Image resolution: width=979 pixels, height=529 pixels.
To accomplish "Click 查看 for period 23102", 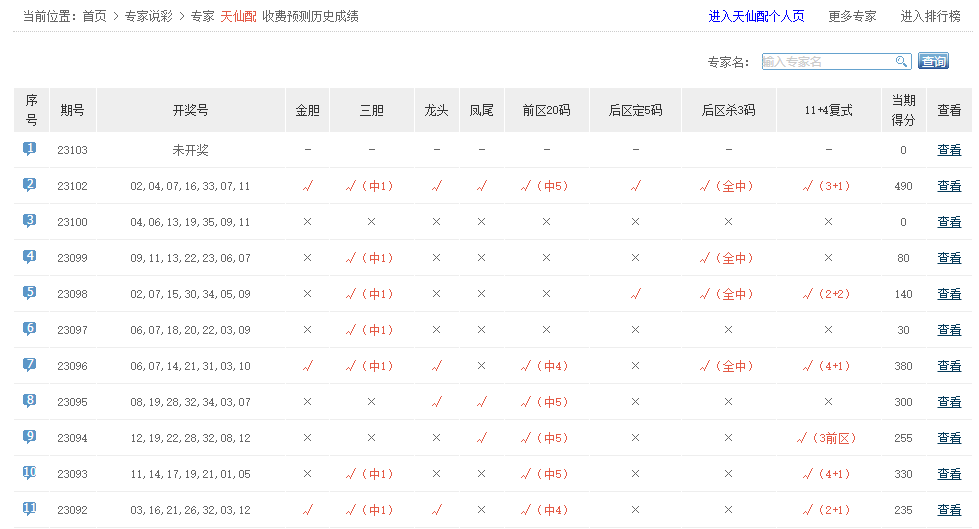I will click(x=949, y=186).
